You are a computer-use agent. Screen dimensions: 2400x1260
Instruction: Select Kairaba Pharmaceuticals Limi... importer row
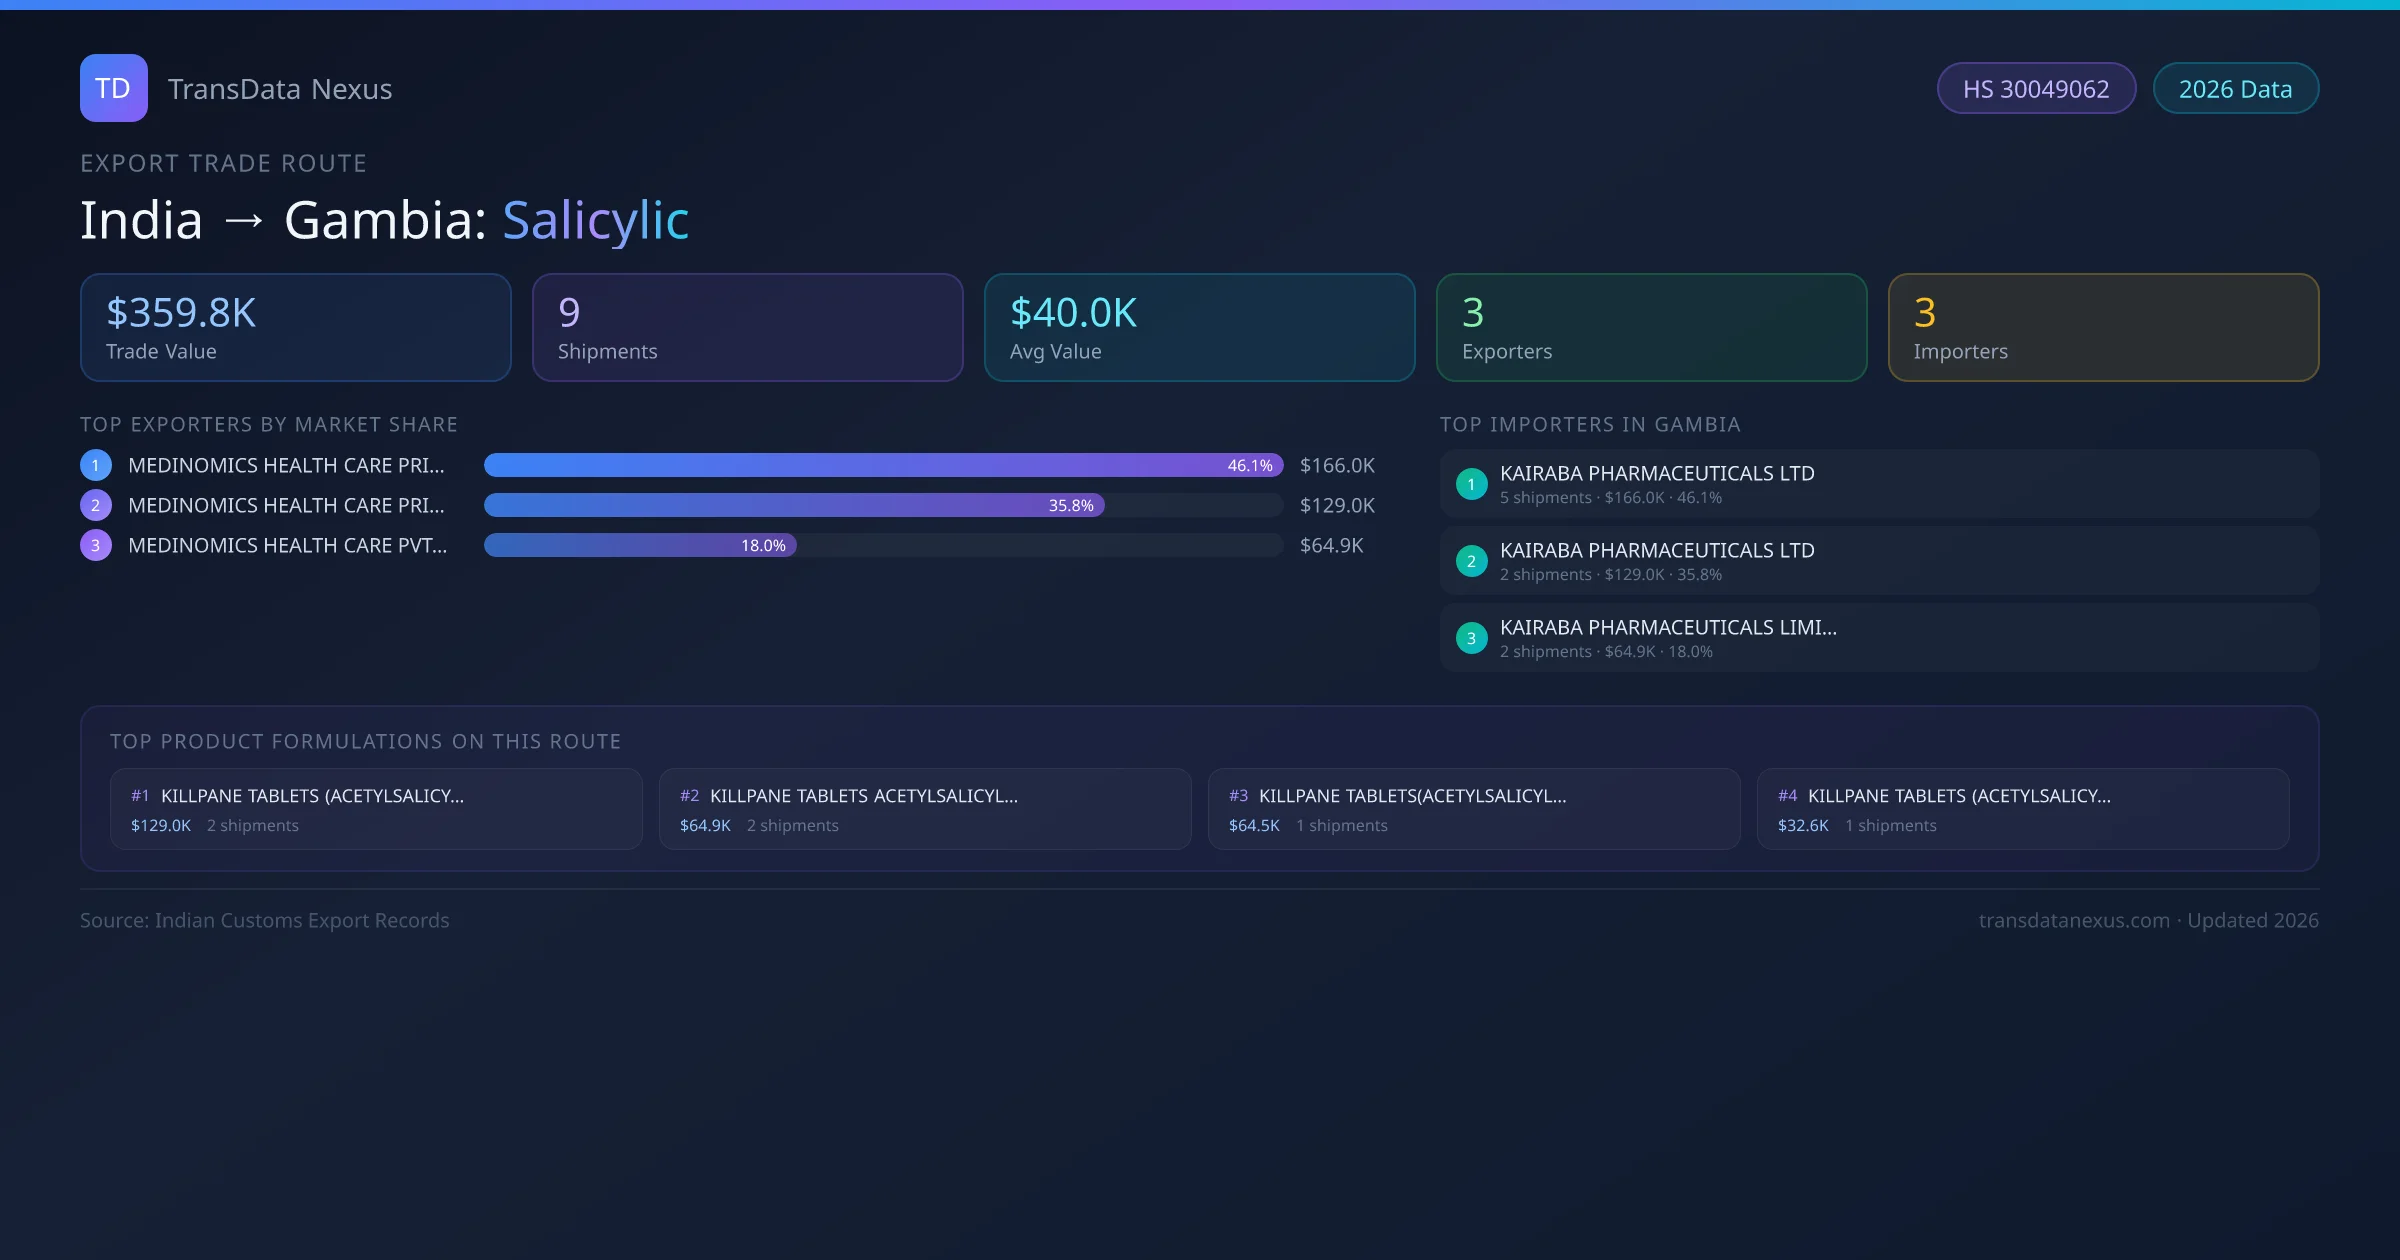pos(1878,638)
